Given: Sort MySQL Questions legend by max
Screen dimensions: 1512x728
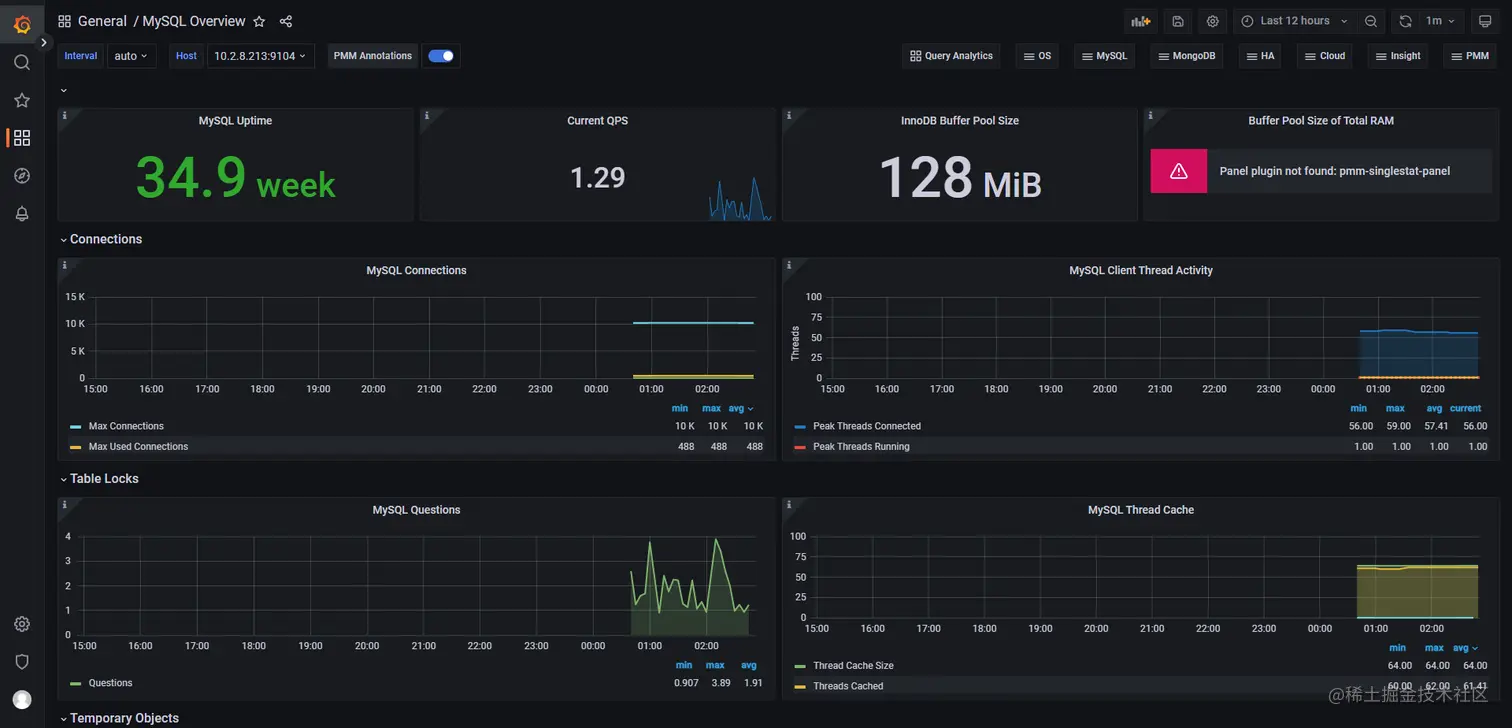Looking at the screenshot, I should point(715,665).
